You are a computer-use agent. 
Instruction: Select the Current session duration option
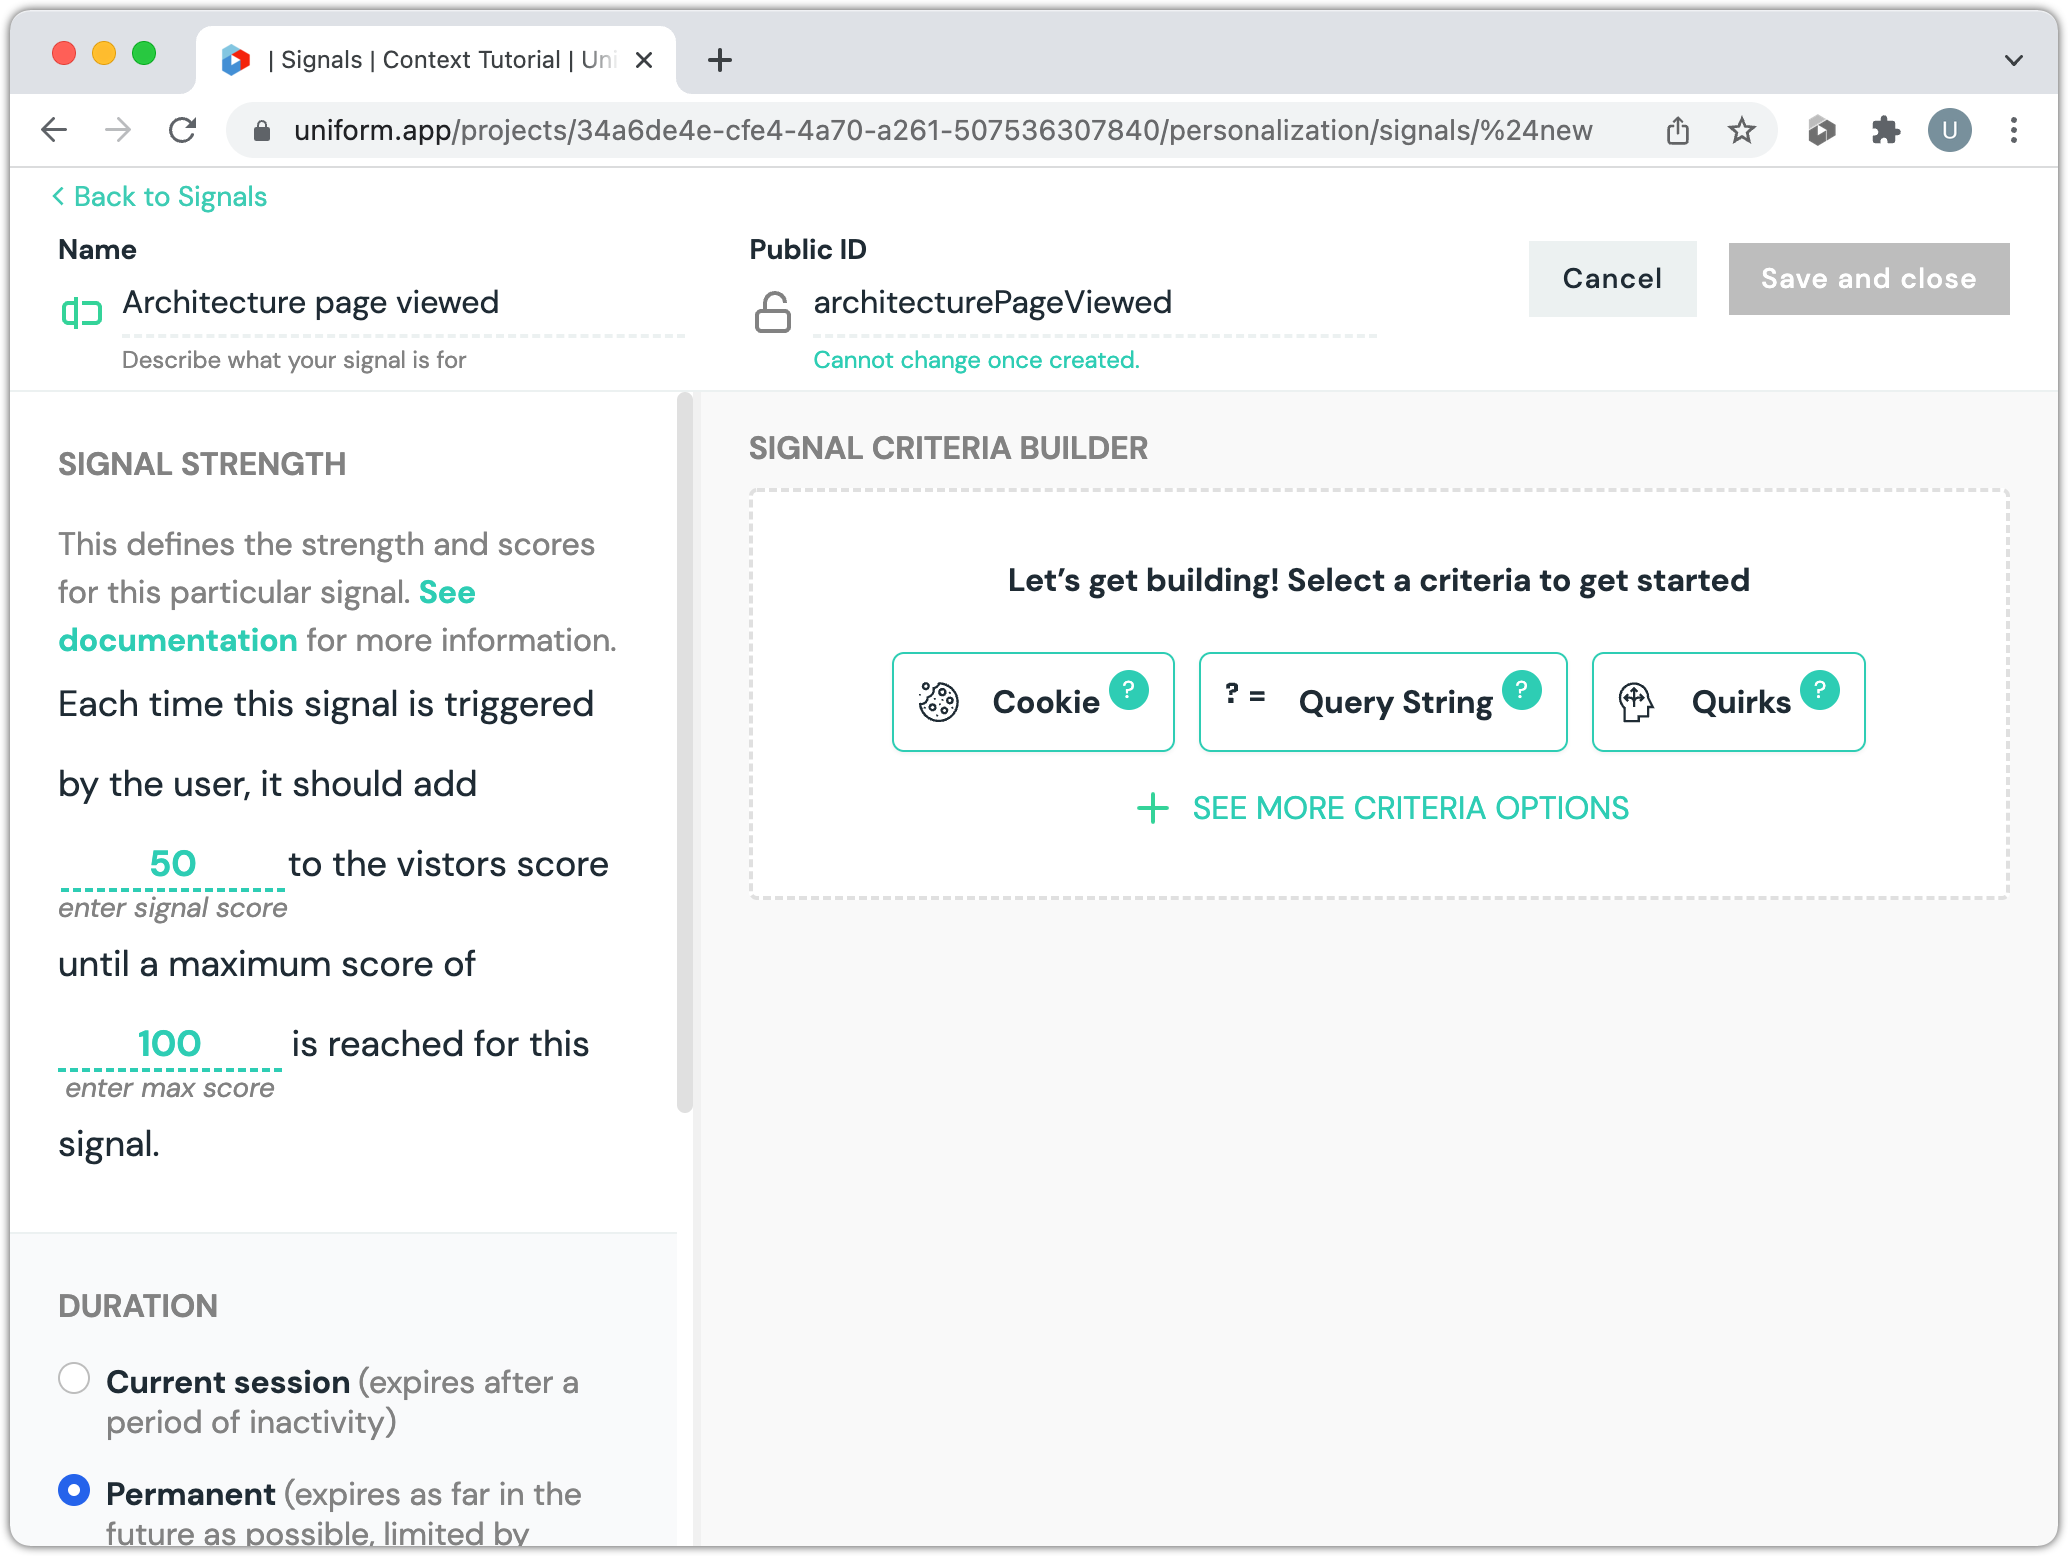coord(74,1378)
